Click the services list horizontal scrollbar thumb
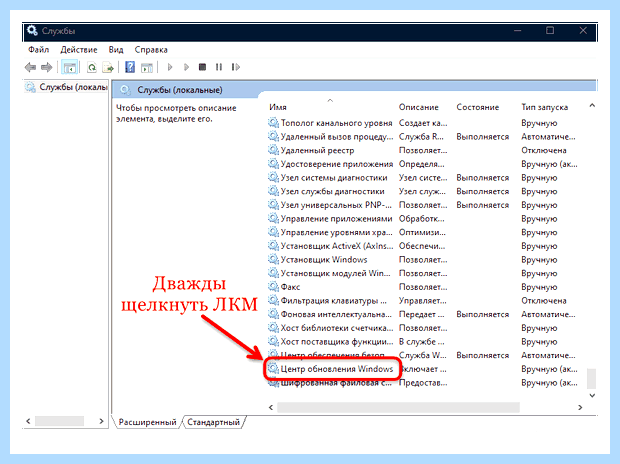620x464 pixels. coord(398,407)
